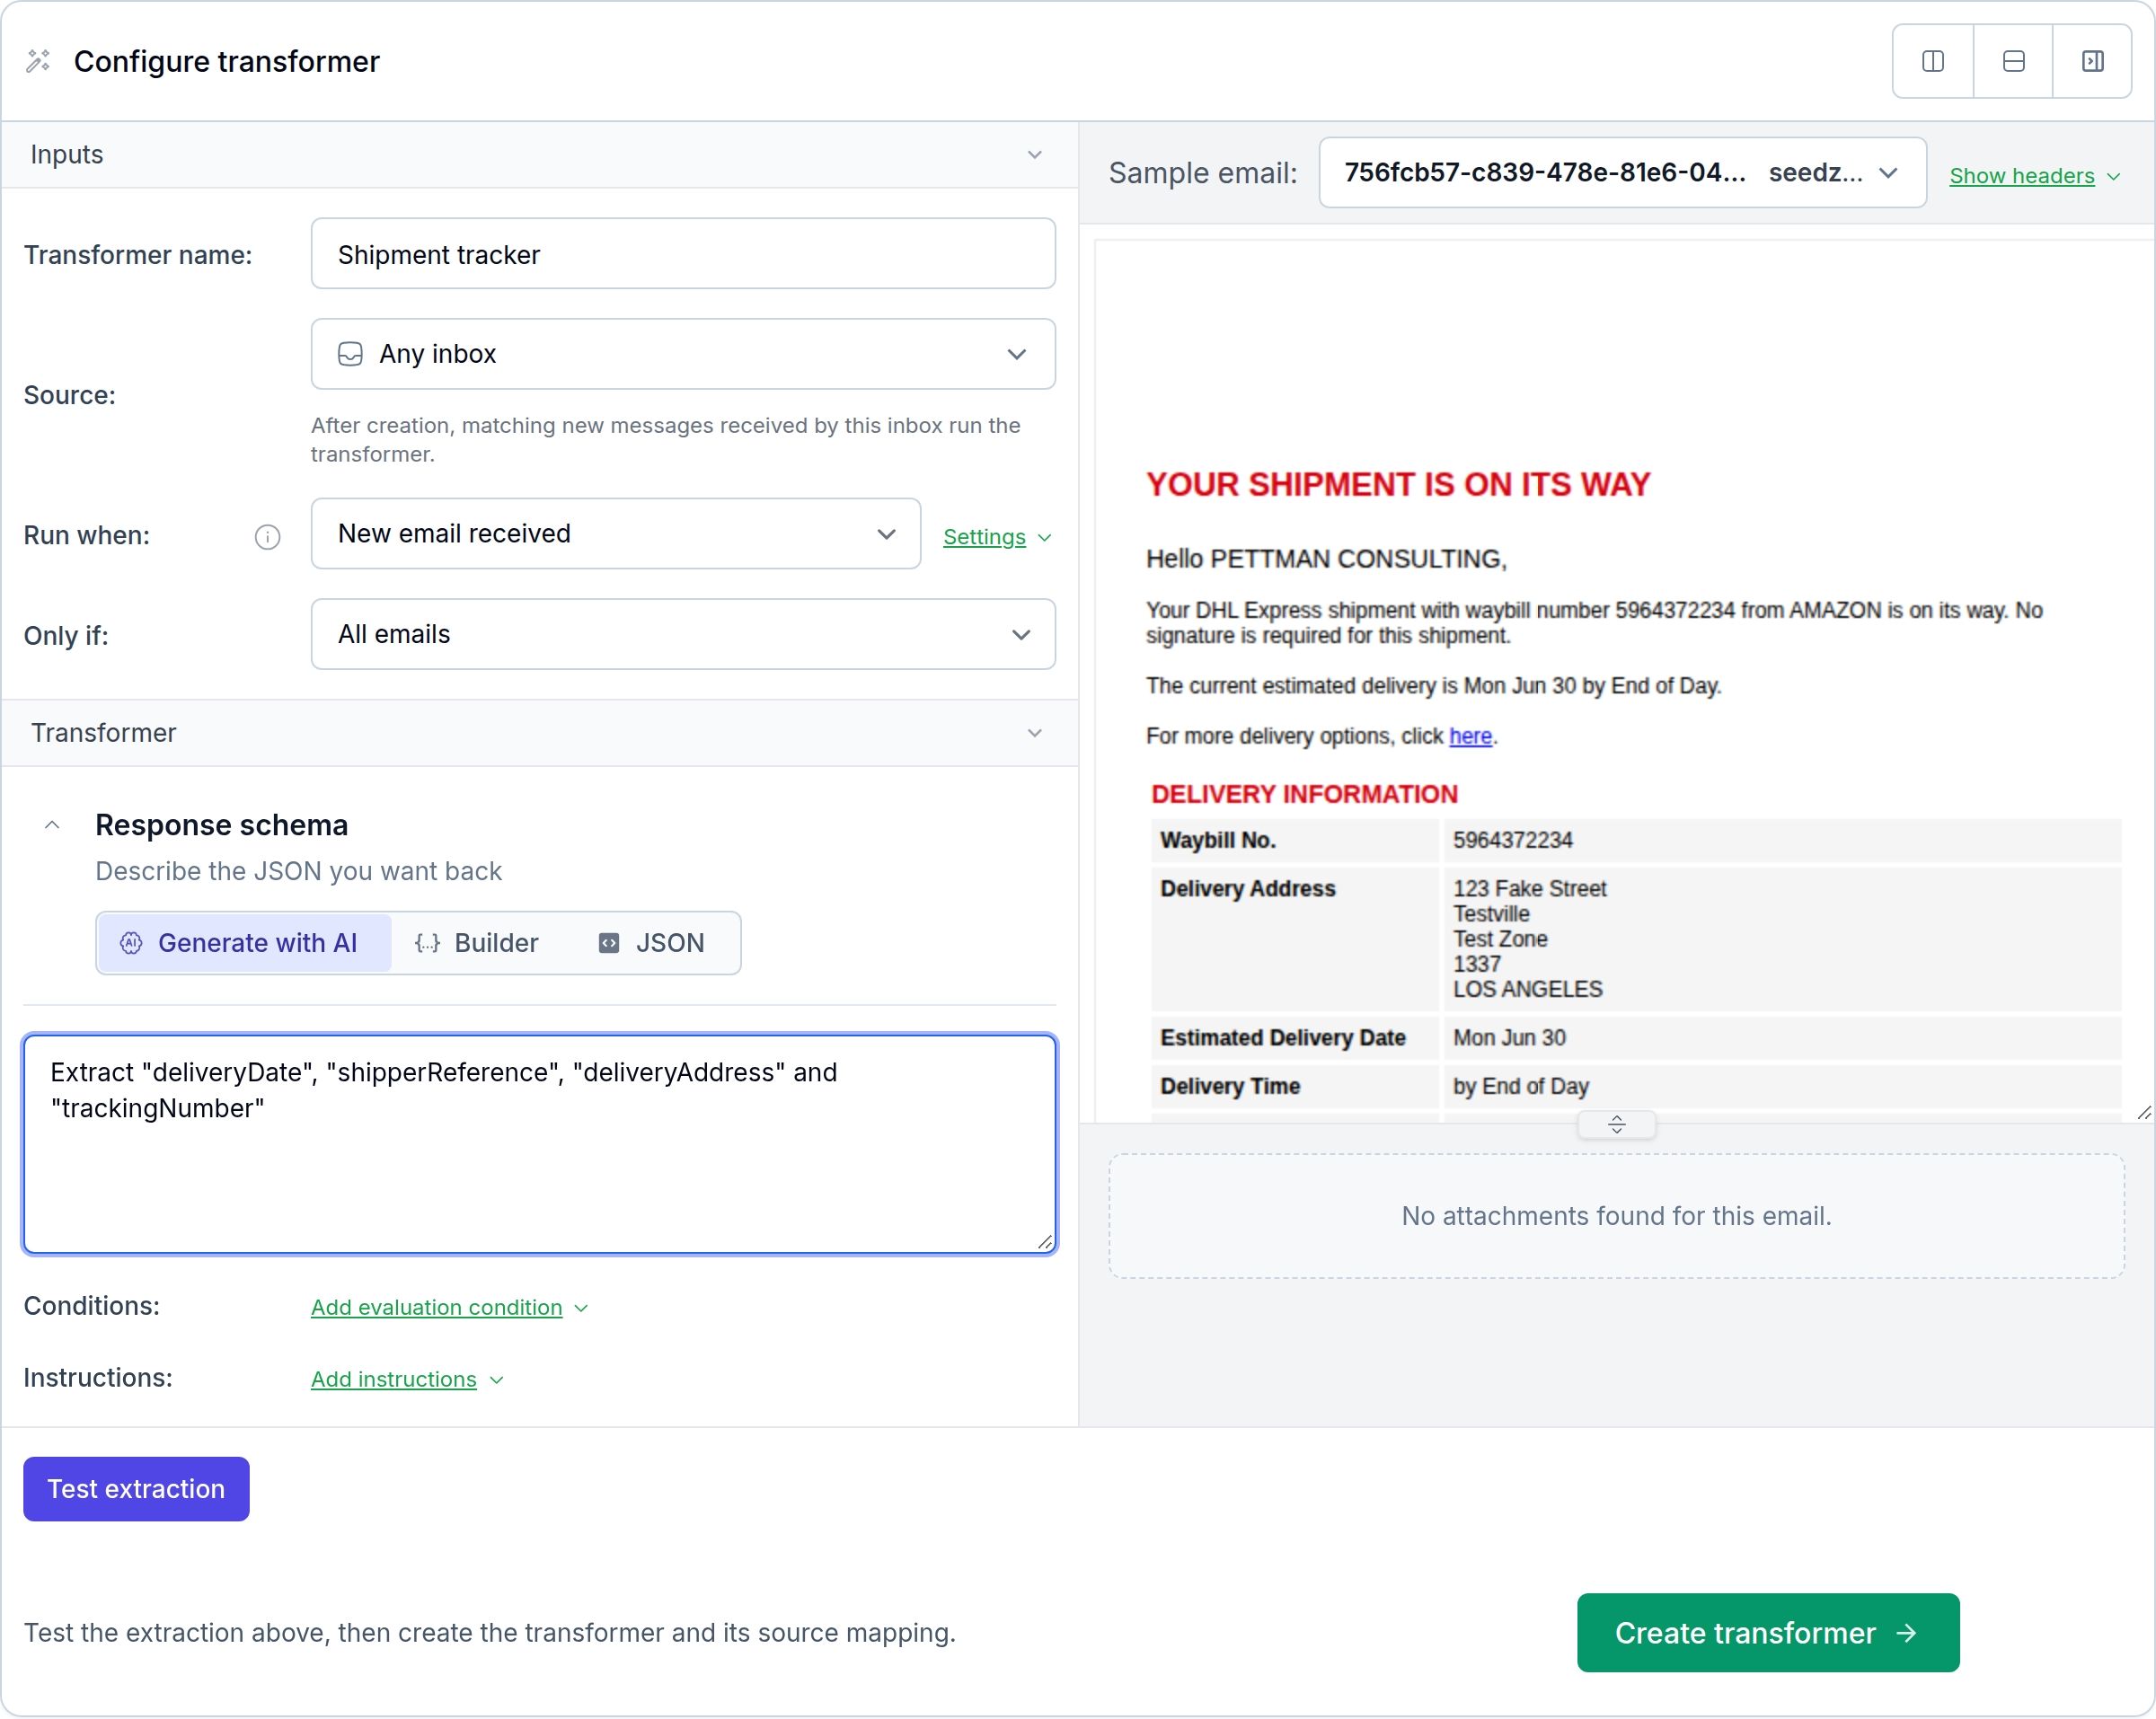The height and width of the screenshot is (1719, 2156).
Task: Select the side-by-side split layout icon
Action: (1933, 61)
